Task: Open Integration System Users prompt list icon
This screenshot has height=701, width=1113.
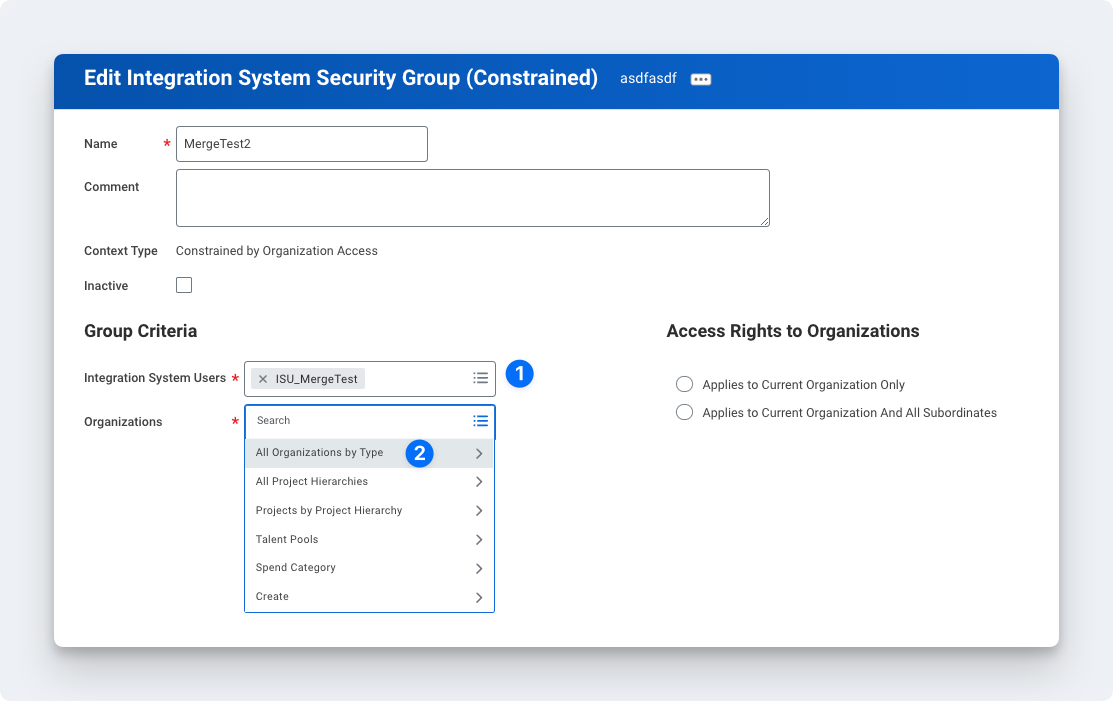Action: click(x=480, y=378)
